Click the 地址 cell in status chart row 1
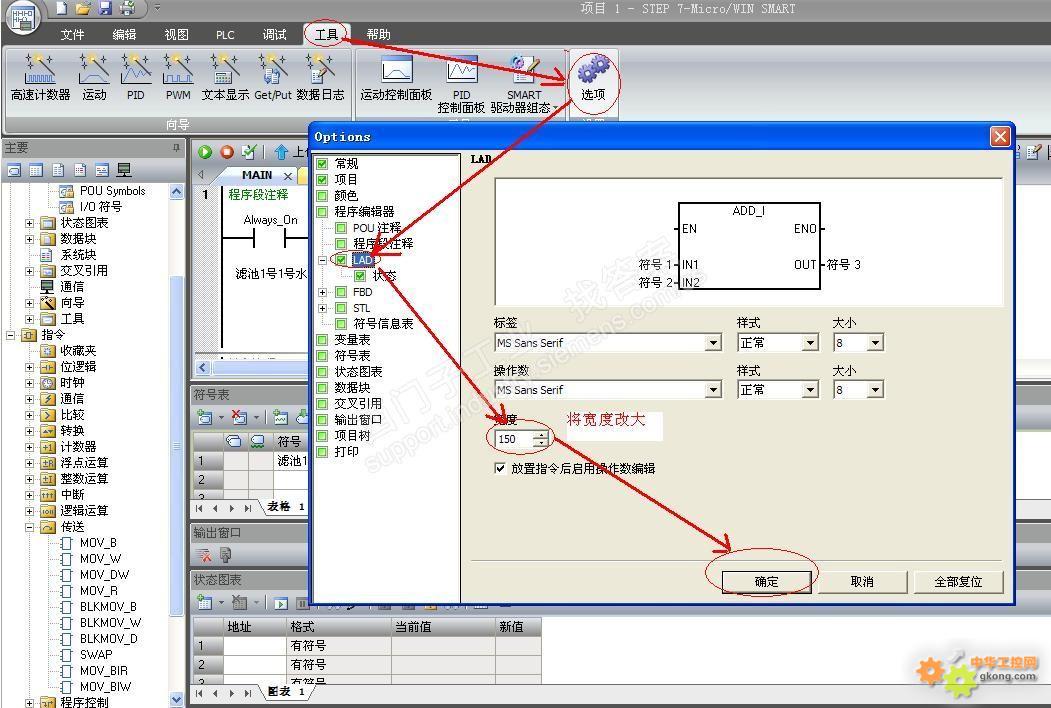The image size is (1051, 708). click(x=255, y=646)
